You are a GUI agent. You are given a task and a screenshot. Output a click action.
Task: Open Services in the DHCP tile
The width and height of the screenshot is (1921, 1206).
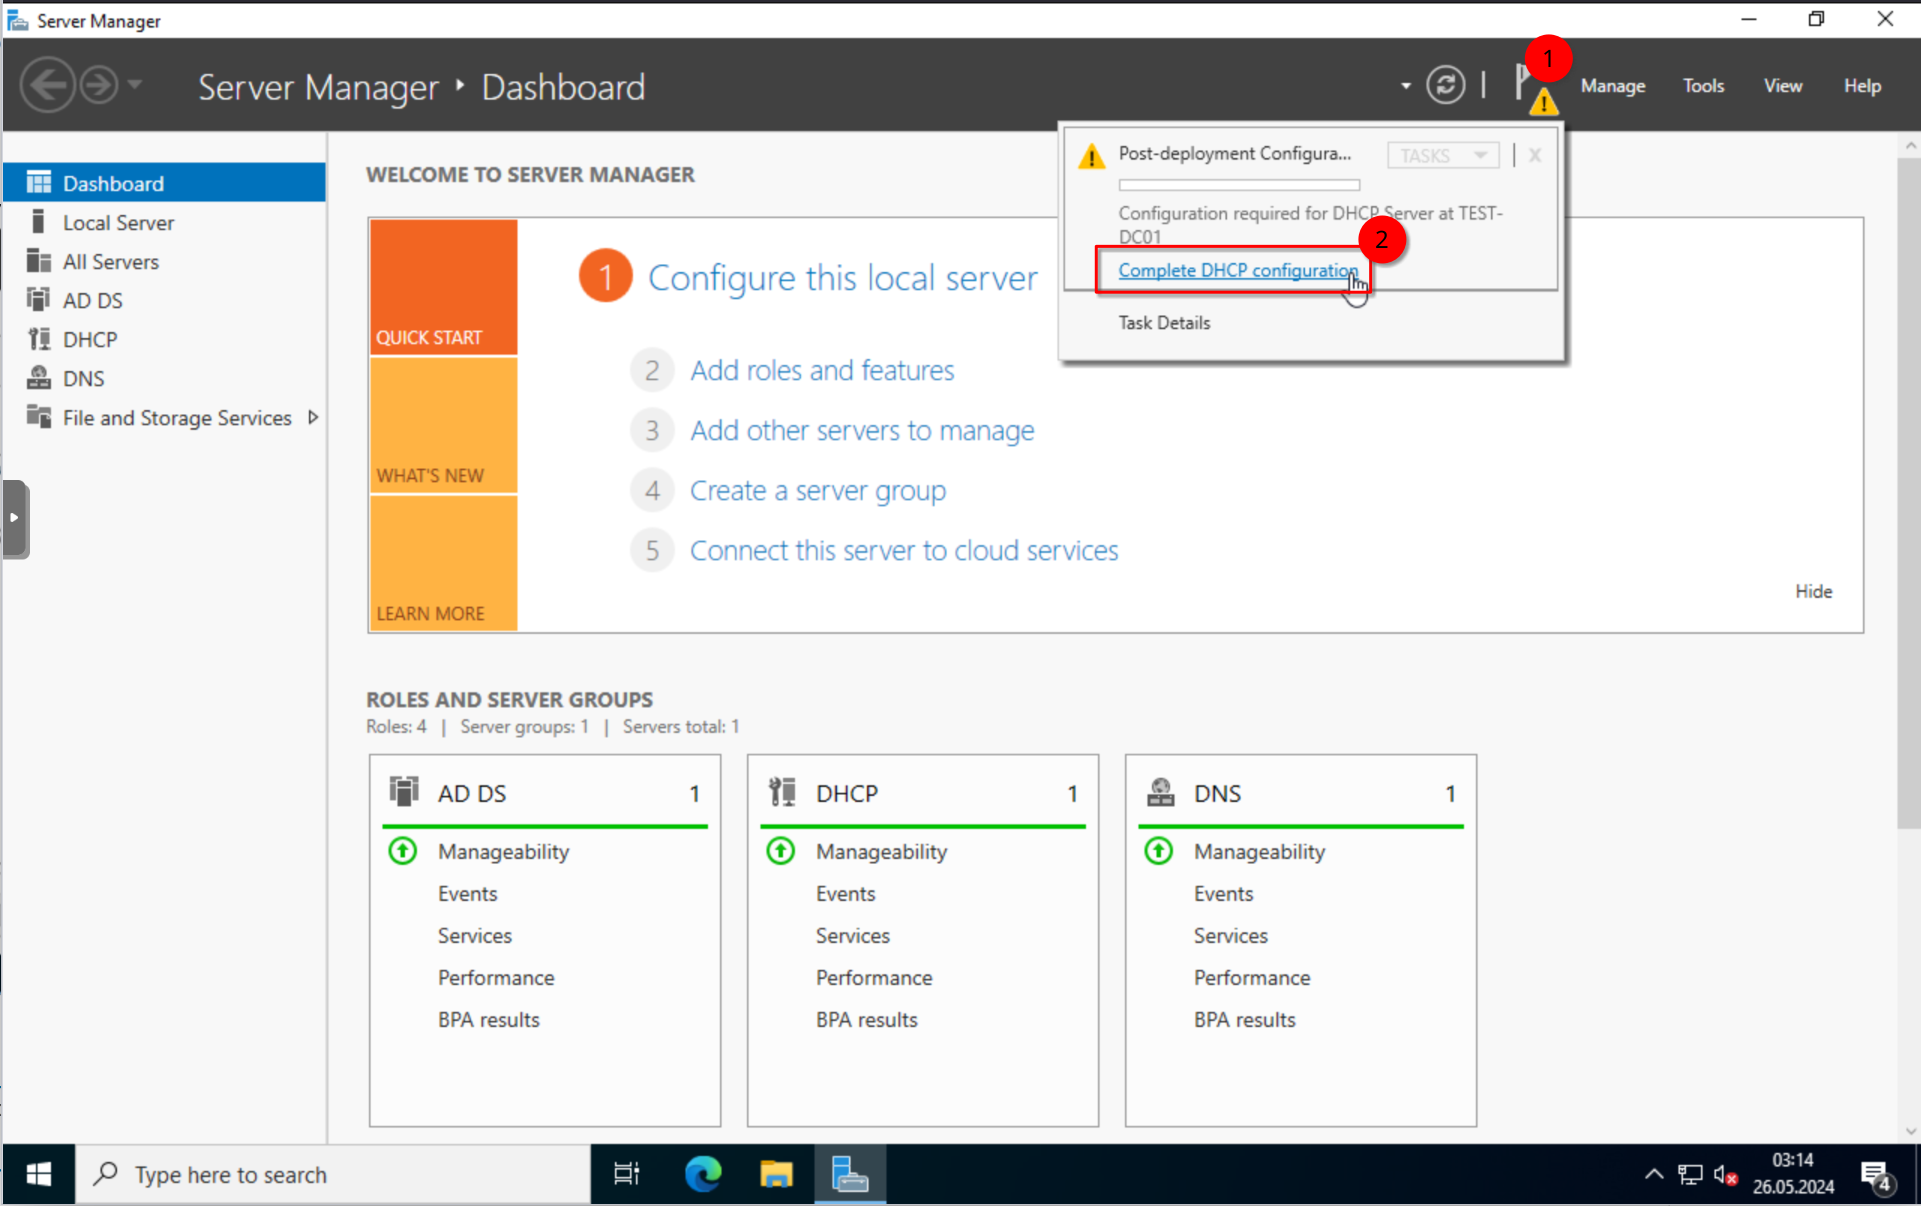pos(852,935)
